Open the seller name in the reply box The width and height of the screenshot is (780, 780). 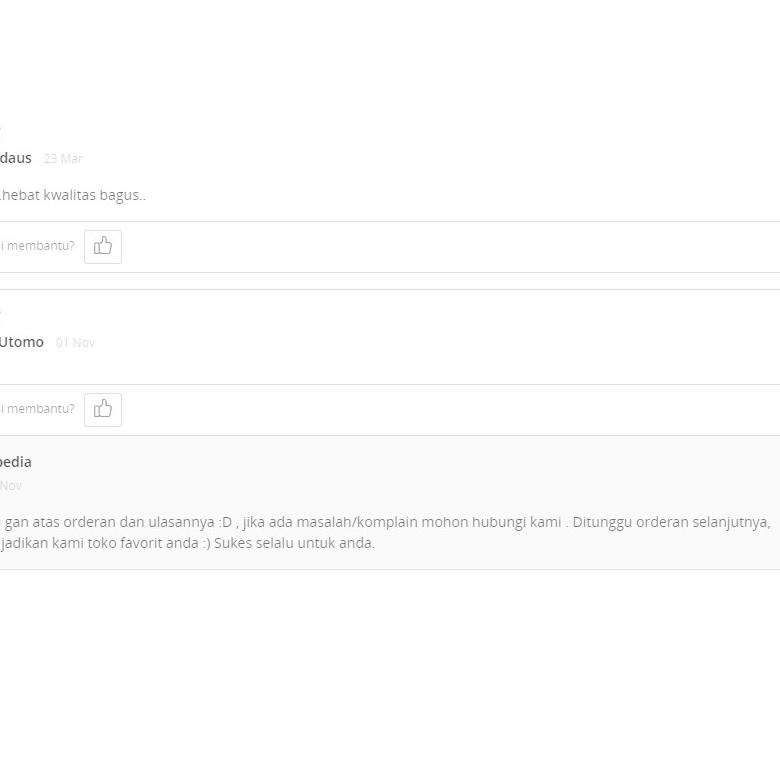pyautogui.click(x=16, y=462)
